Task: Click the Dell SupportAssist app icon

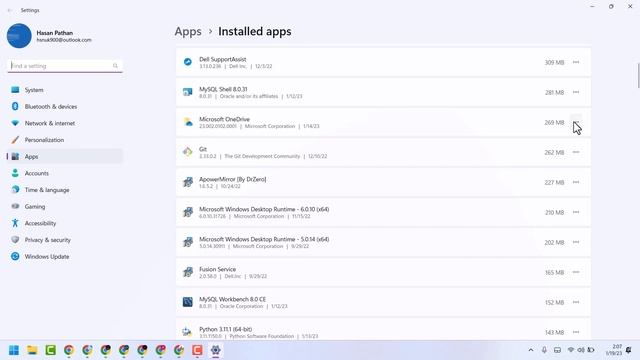Action: coord(188,62)
